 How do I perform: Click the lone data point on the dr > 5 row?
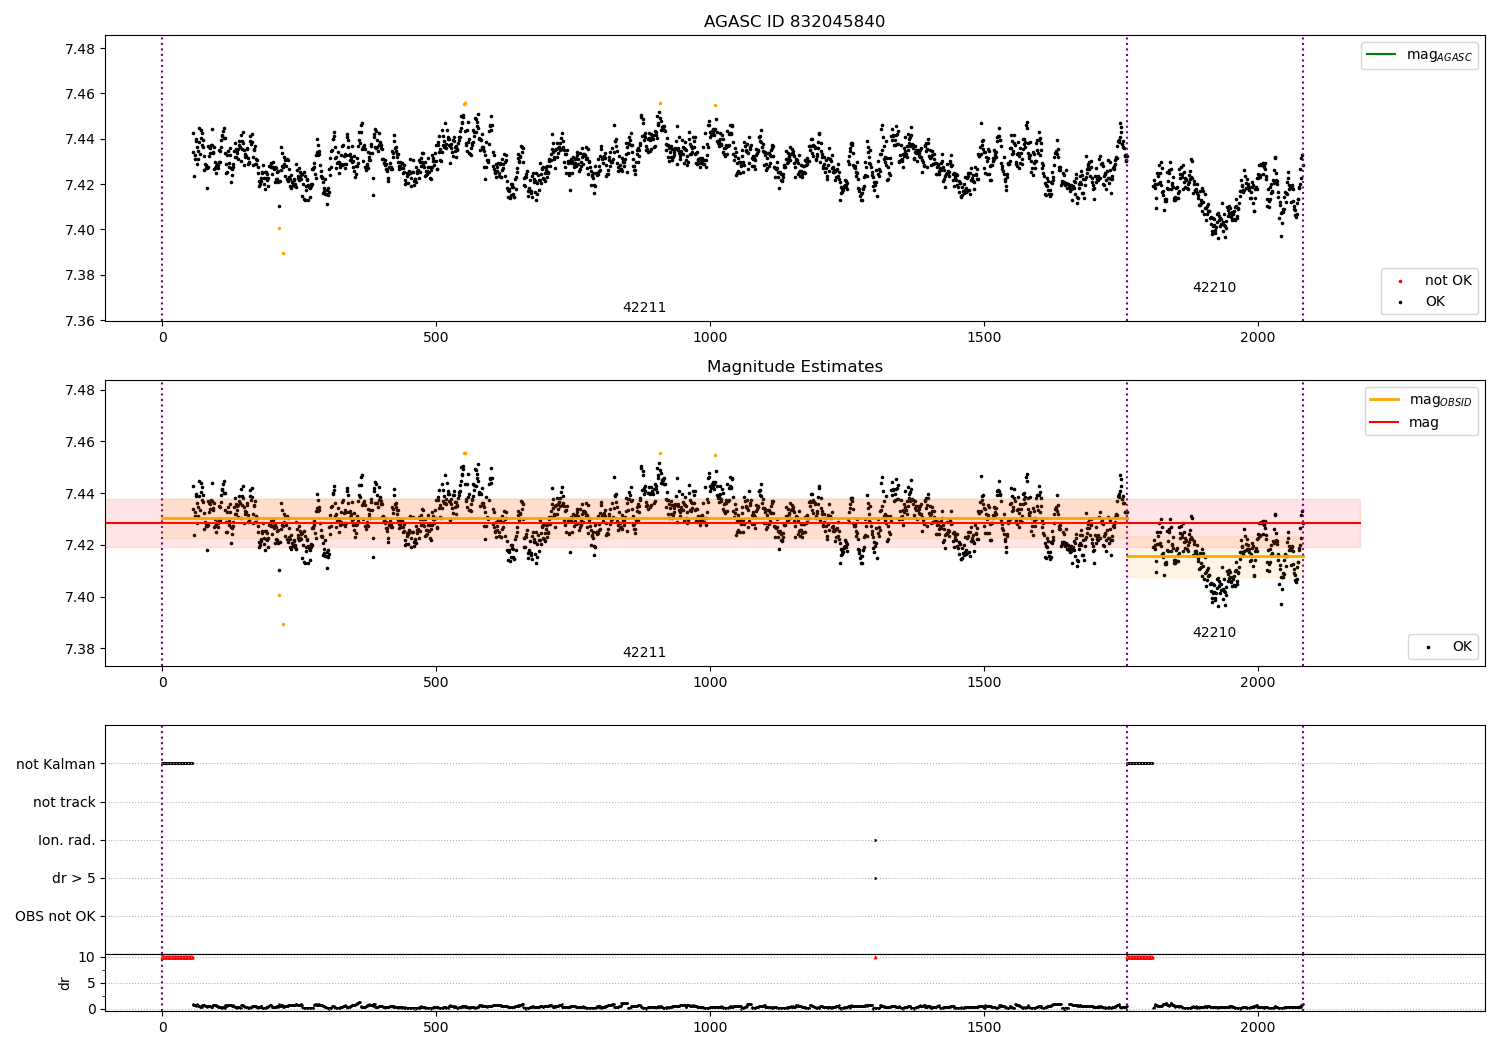[875, 878]
